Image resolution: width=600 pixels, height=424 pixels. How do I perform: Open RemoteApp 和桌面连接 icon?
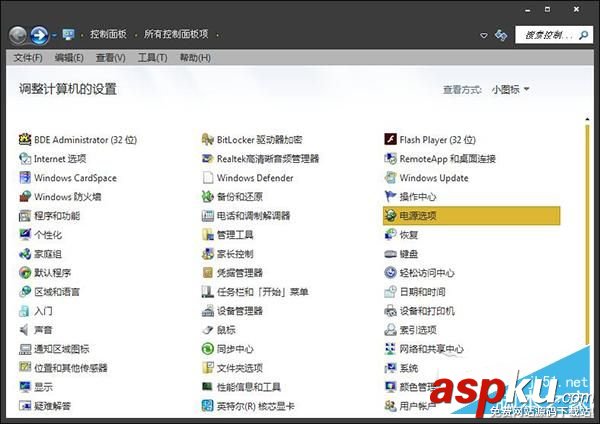click(x=390, y=158)
